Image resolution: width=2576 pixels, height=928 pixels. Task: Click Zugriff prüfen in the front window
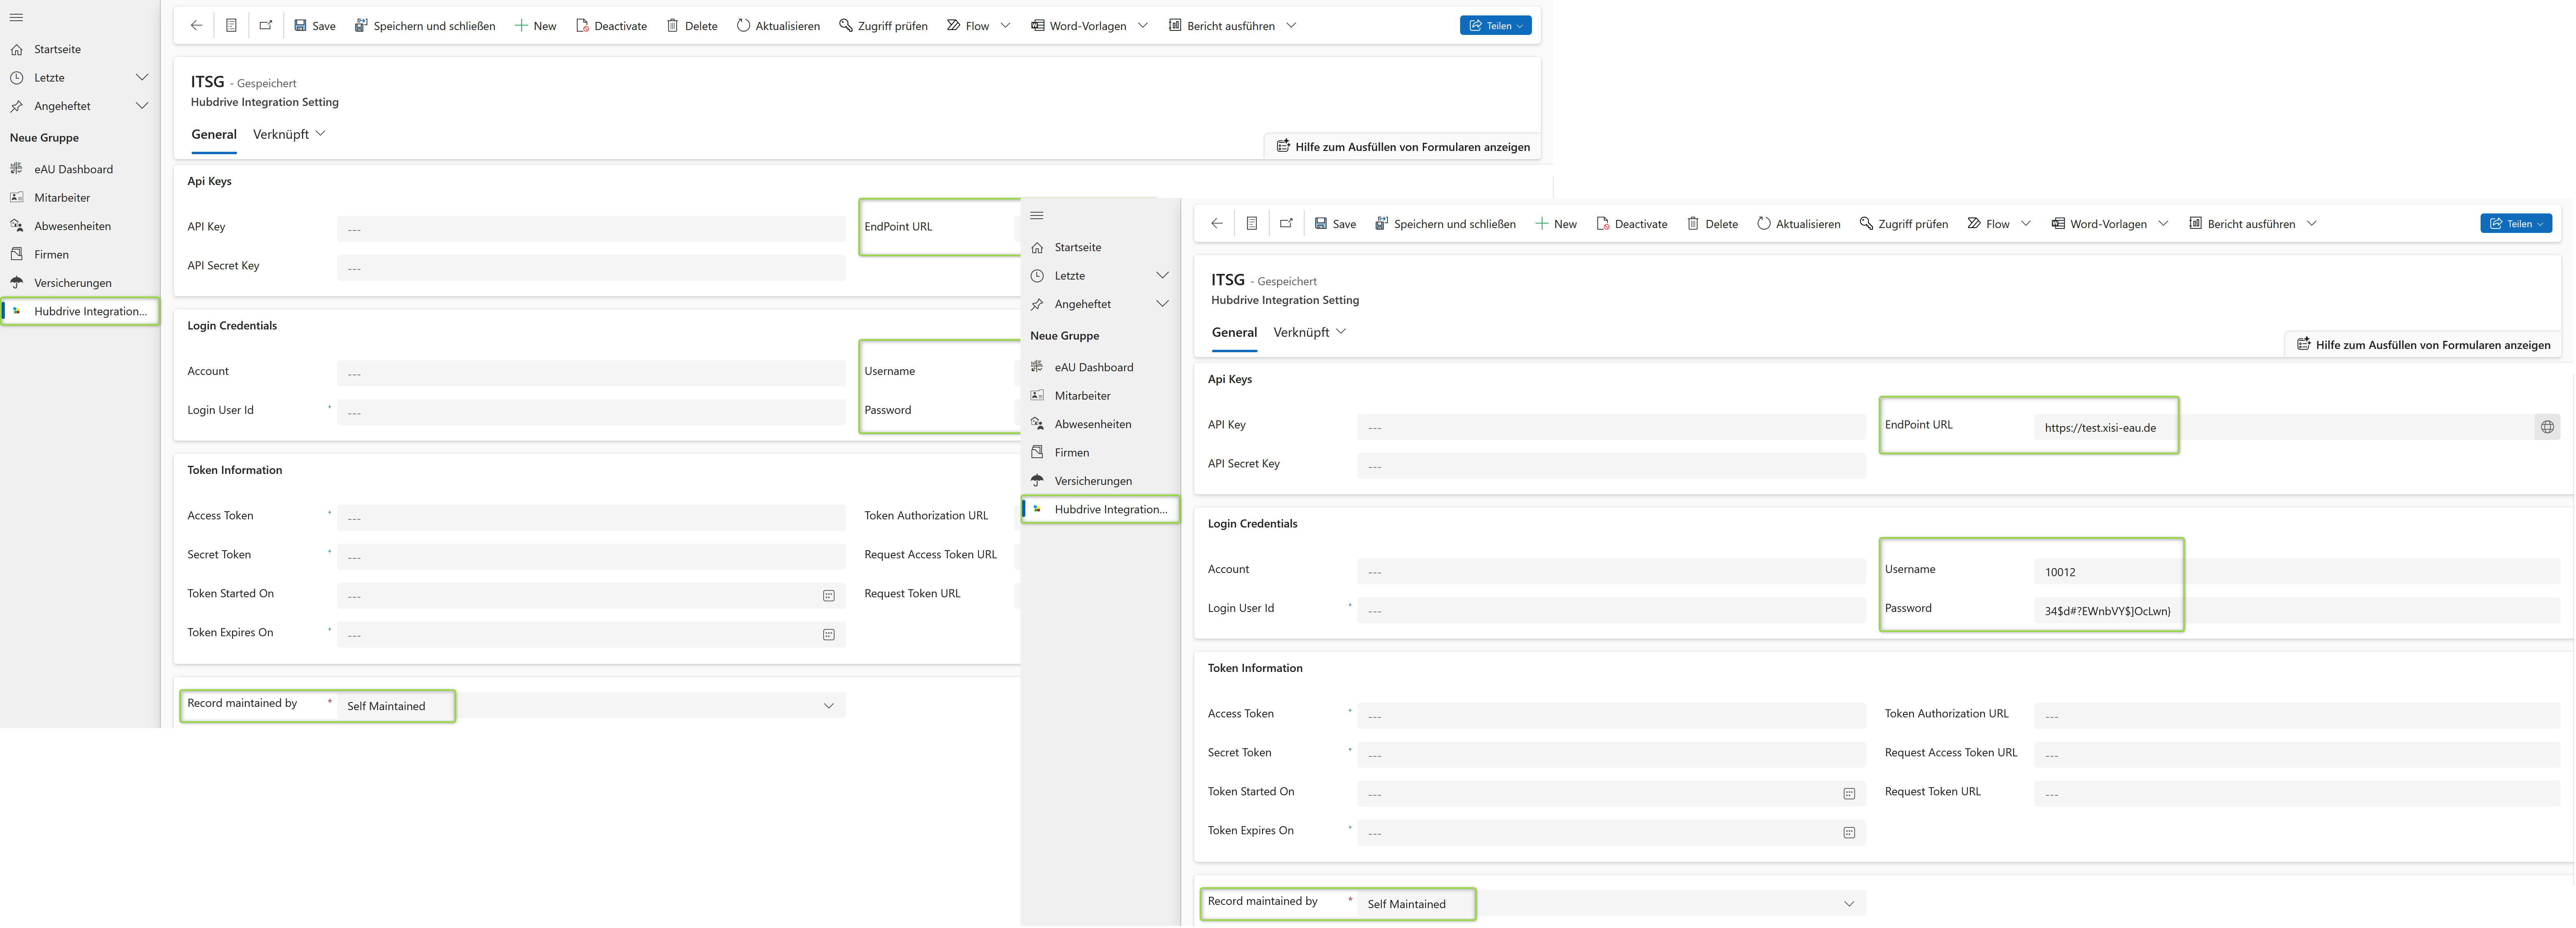click(1904, 224)
